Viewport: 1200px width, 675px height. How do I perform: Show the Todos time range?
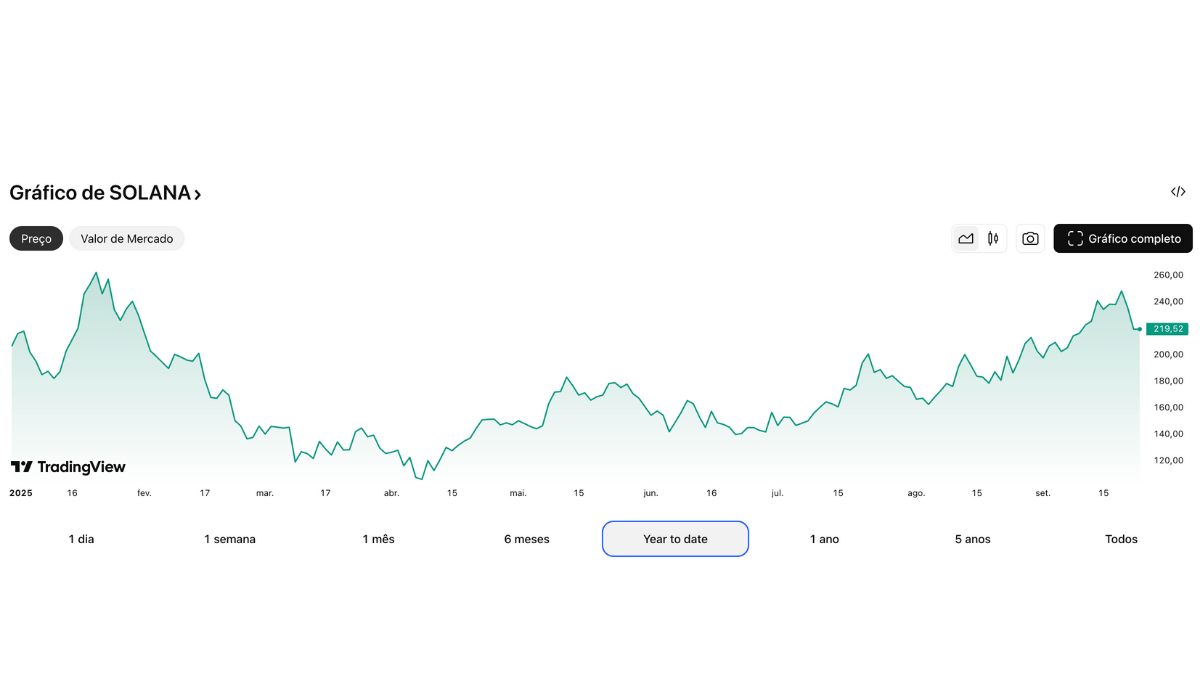pyautogui.click(x=1121, y=539)
